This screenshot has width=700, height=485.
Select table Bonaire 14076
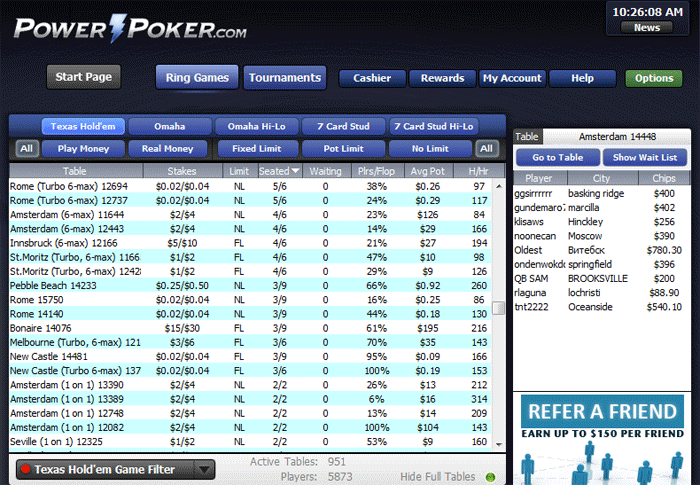coord(250,328)
